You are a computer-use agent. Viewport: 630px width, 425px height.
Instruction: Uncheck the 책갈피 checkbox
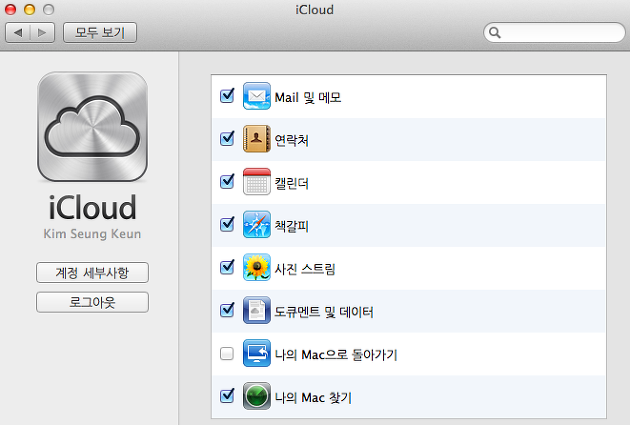227,224
